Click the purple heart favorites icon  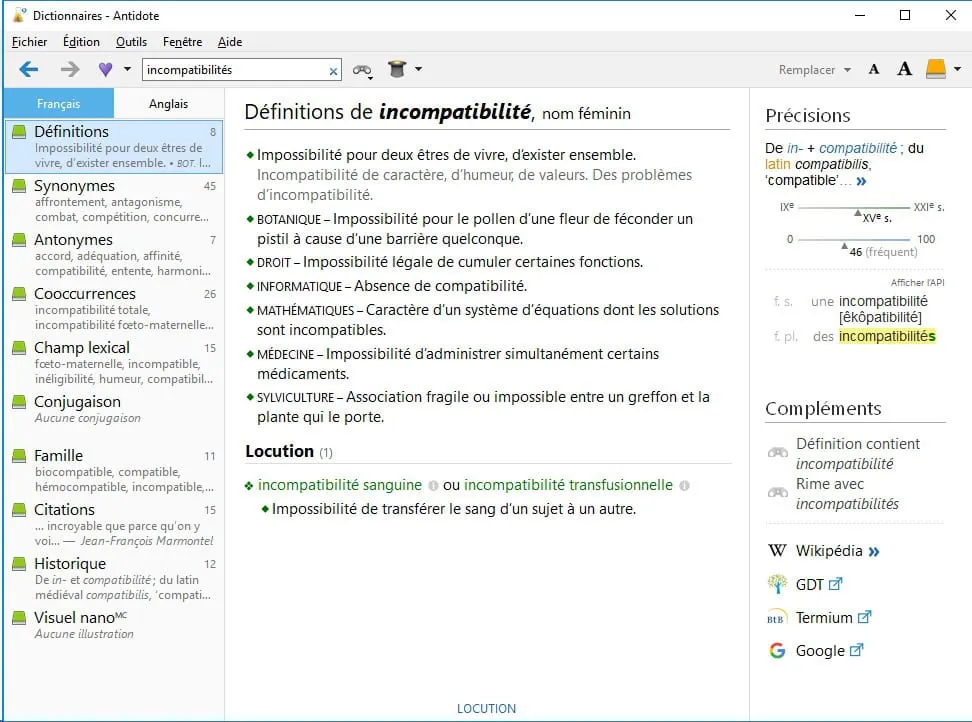105,70
